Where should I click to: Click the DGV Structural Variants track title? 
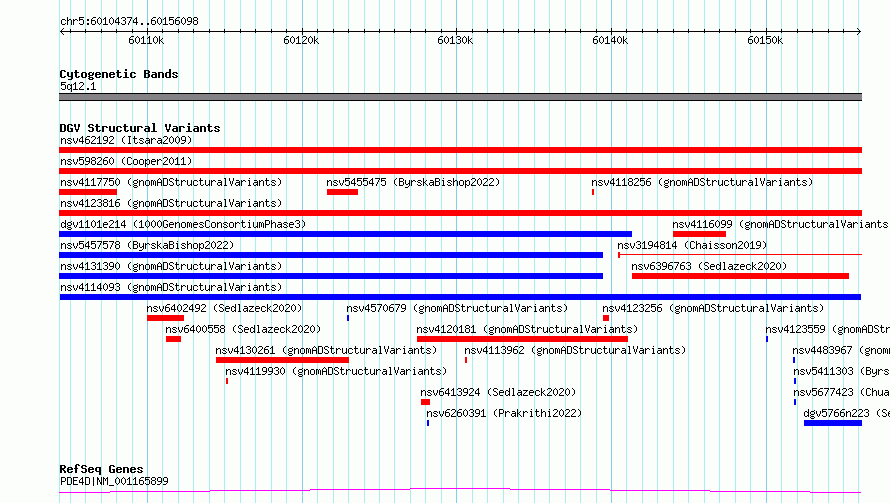(x=140, y=128)
